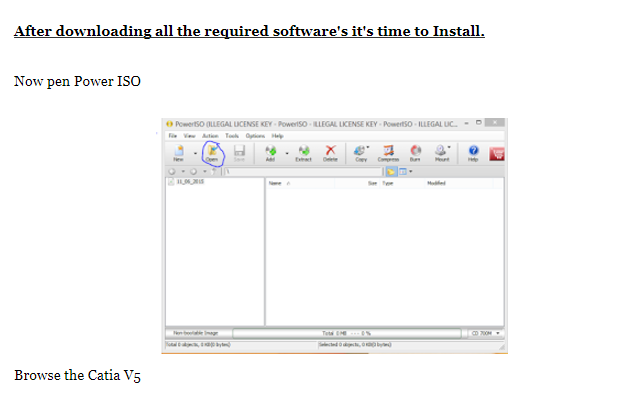Click the New image toolbar icon
Image resolution: width=620 pixels, height=407 pixels.
point(179,153)
